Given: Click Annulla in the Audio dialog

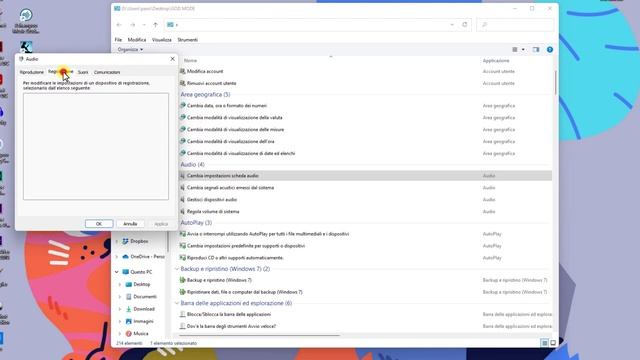Looking at the screenshot, I should pyautogui.click(x=130, y=224).
